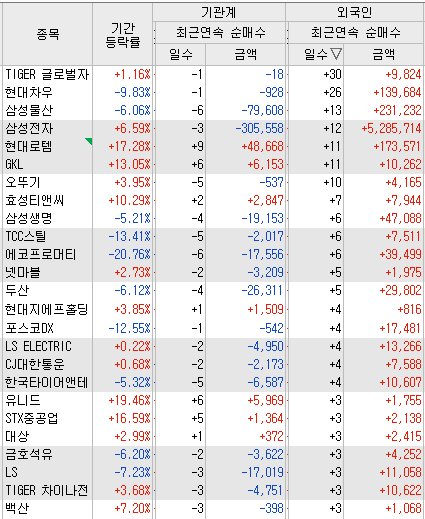Click 금액 header under 기관계
This screenshot has width=425, height=519.
pyautogui.click(x=246, y=54)
